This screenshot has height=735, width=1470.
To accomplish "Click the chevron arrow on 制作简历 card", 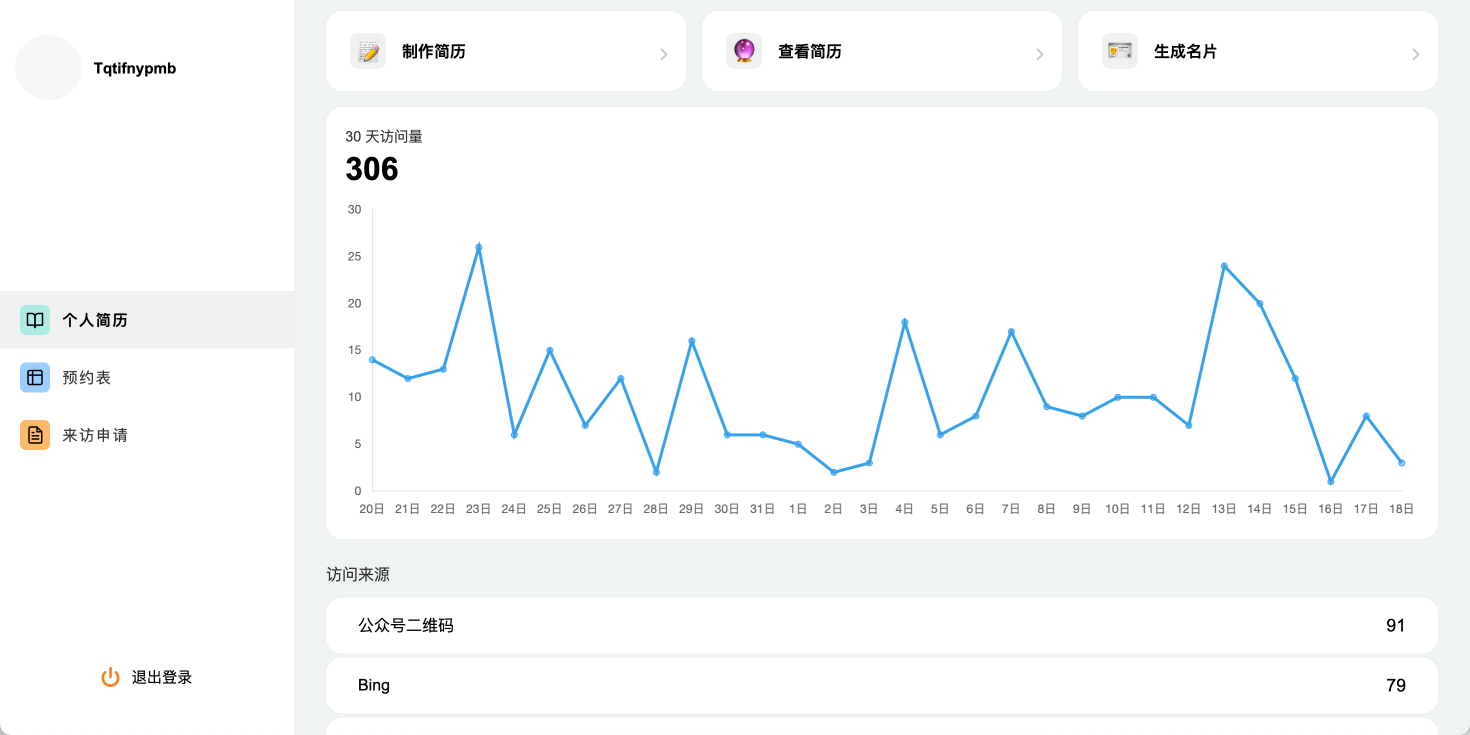I will tap(663, 55).
